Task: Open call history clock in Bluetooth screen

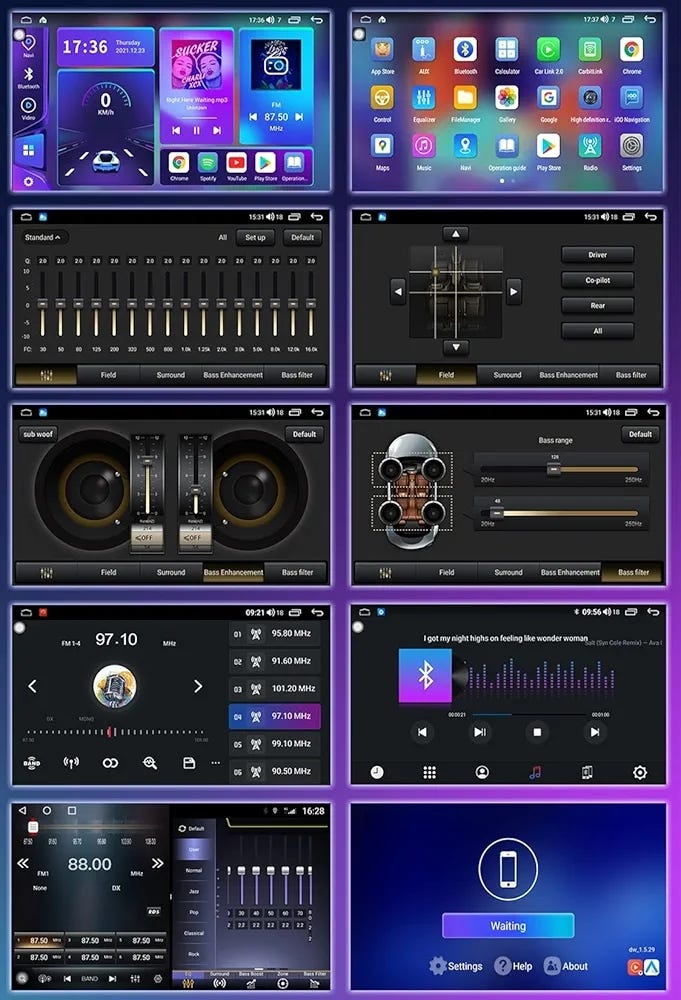Action: click(377, 772)
